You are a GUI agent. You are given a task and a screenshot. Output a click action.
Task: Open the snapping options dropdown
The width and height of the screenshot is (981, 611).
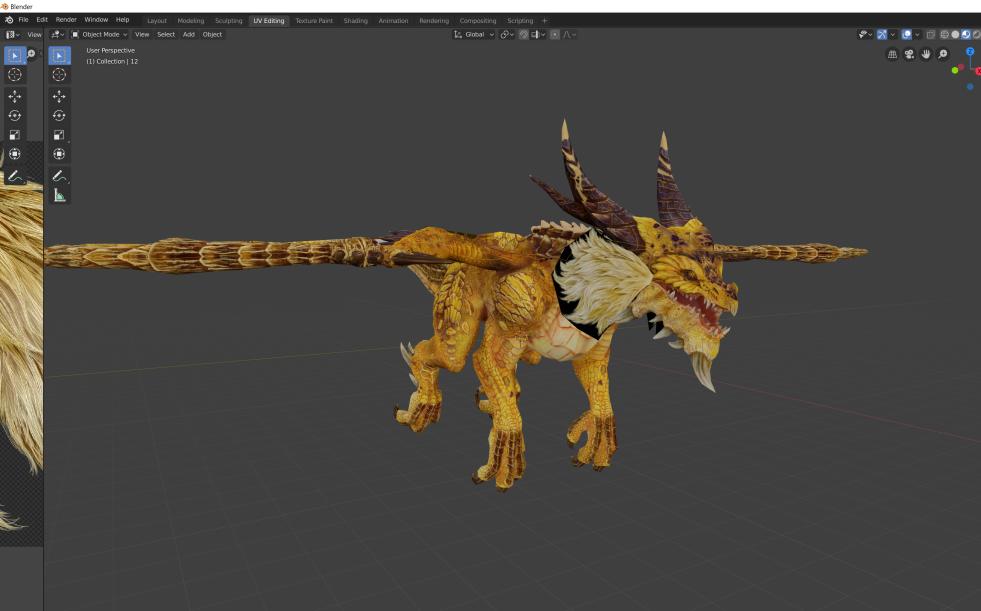539,35
